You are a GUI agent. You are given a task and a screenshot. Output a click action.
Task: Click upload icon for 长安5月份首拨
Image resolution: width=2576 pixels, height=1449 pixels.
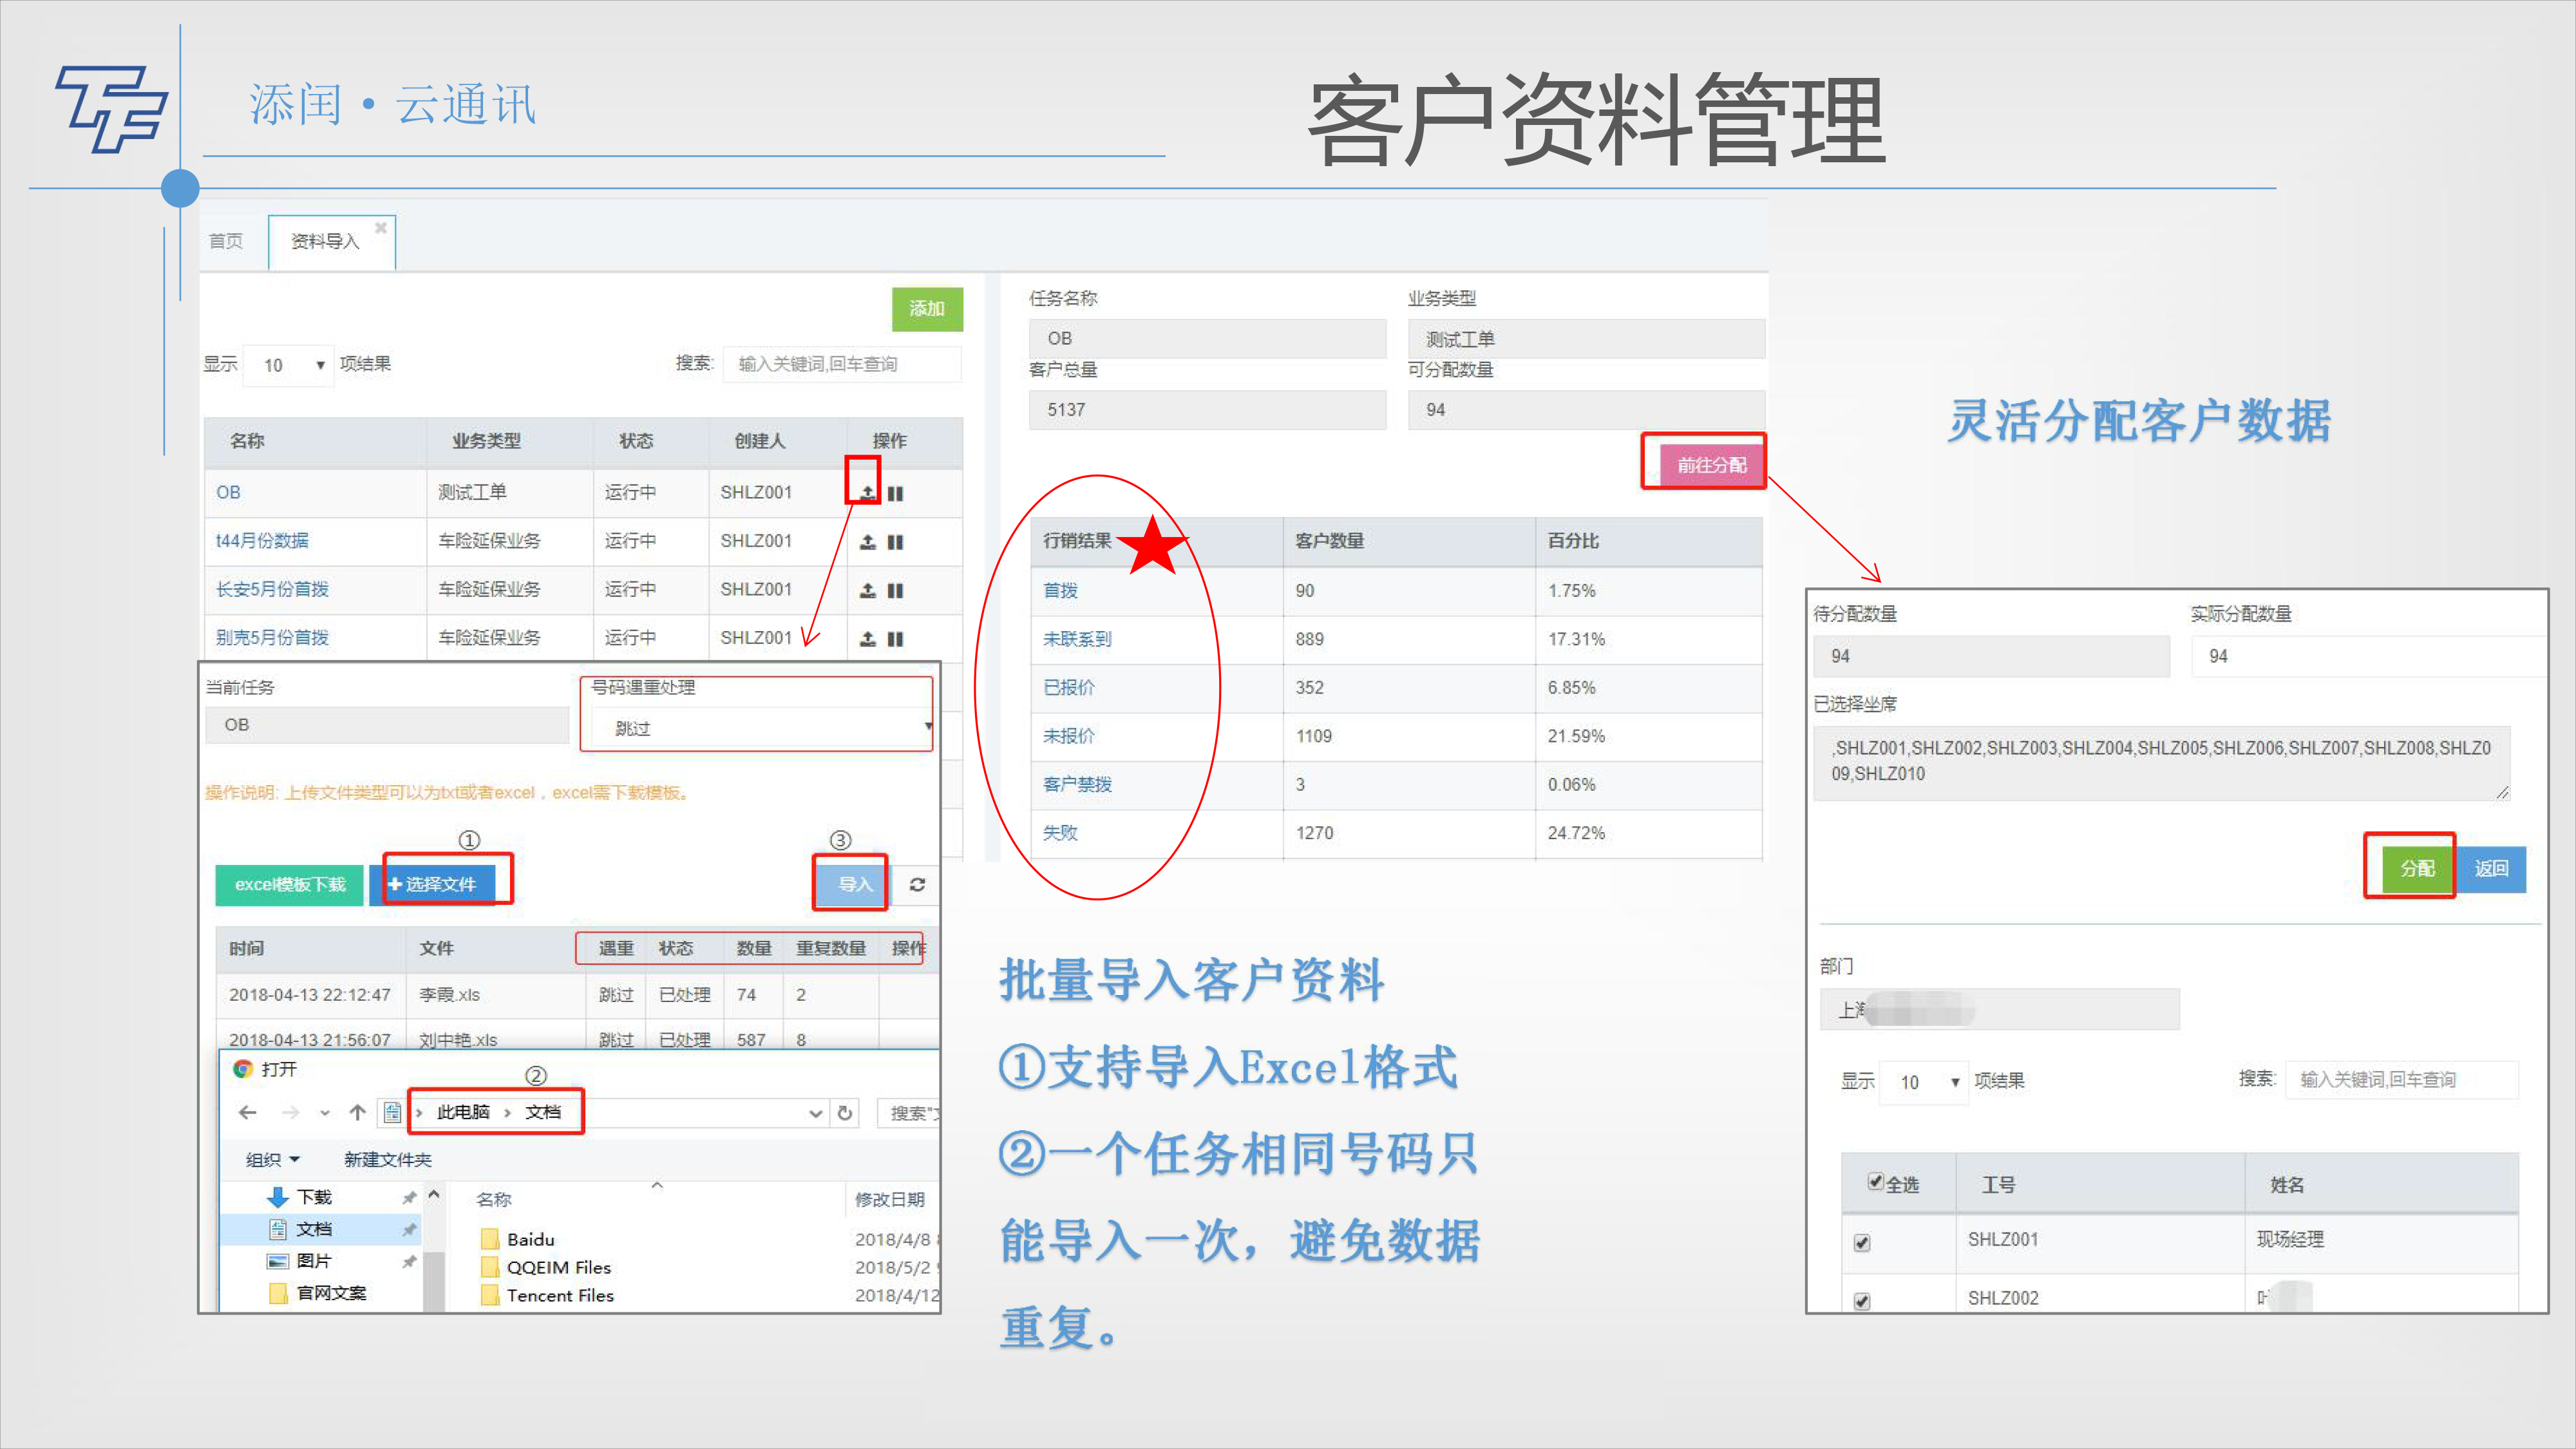coord(867,590)
